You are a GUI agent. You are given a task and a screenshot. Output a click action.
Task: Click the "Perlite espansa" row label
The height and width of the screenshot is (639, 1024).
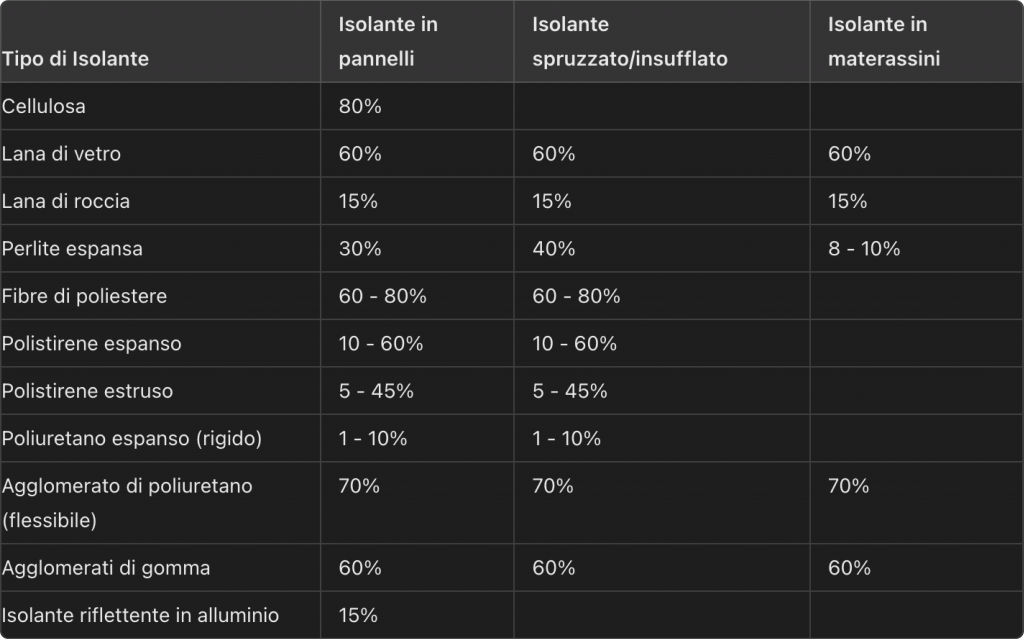[x=72, y=249]
